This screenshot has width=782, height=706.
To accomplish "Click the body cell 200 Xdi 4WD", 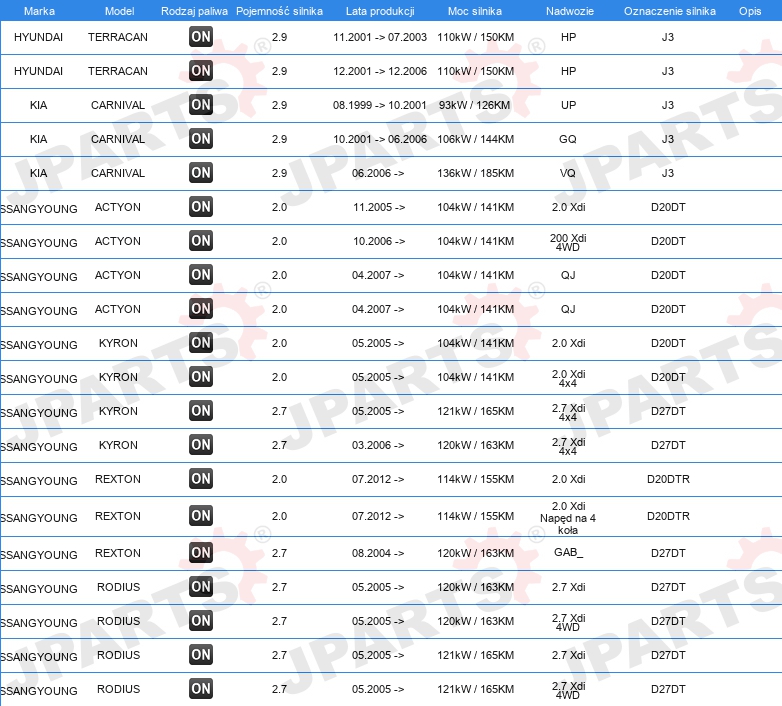I will pyautogui.click(x=568, y=242).
